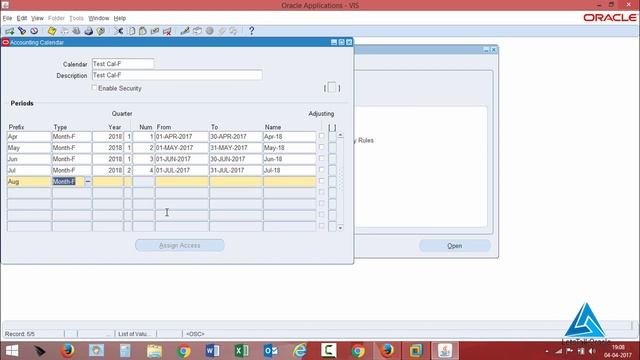
Task: Click the Copy toolbar icon
Action: point(131,31)
